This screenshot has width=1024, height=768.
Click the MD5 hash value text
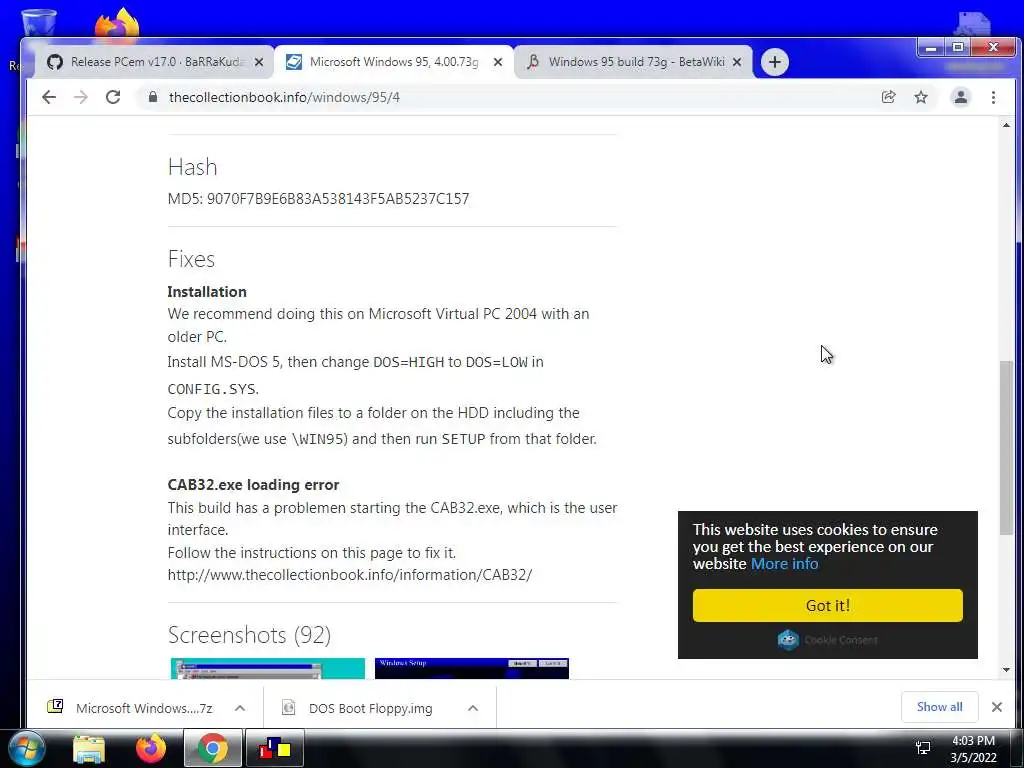338,199
